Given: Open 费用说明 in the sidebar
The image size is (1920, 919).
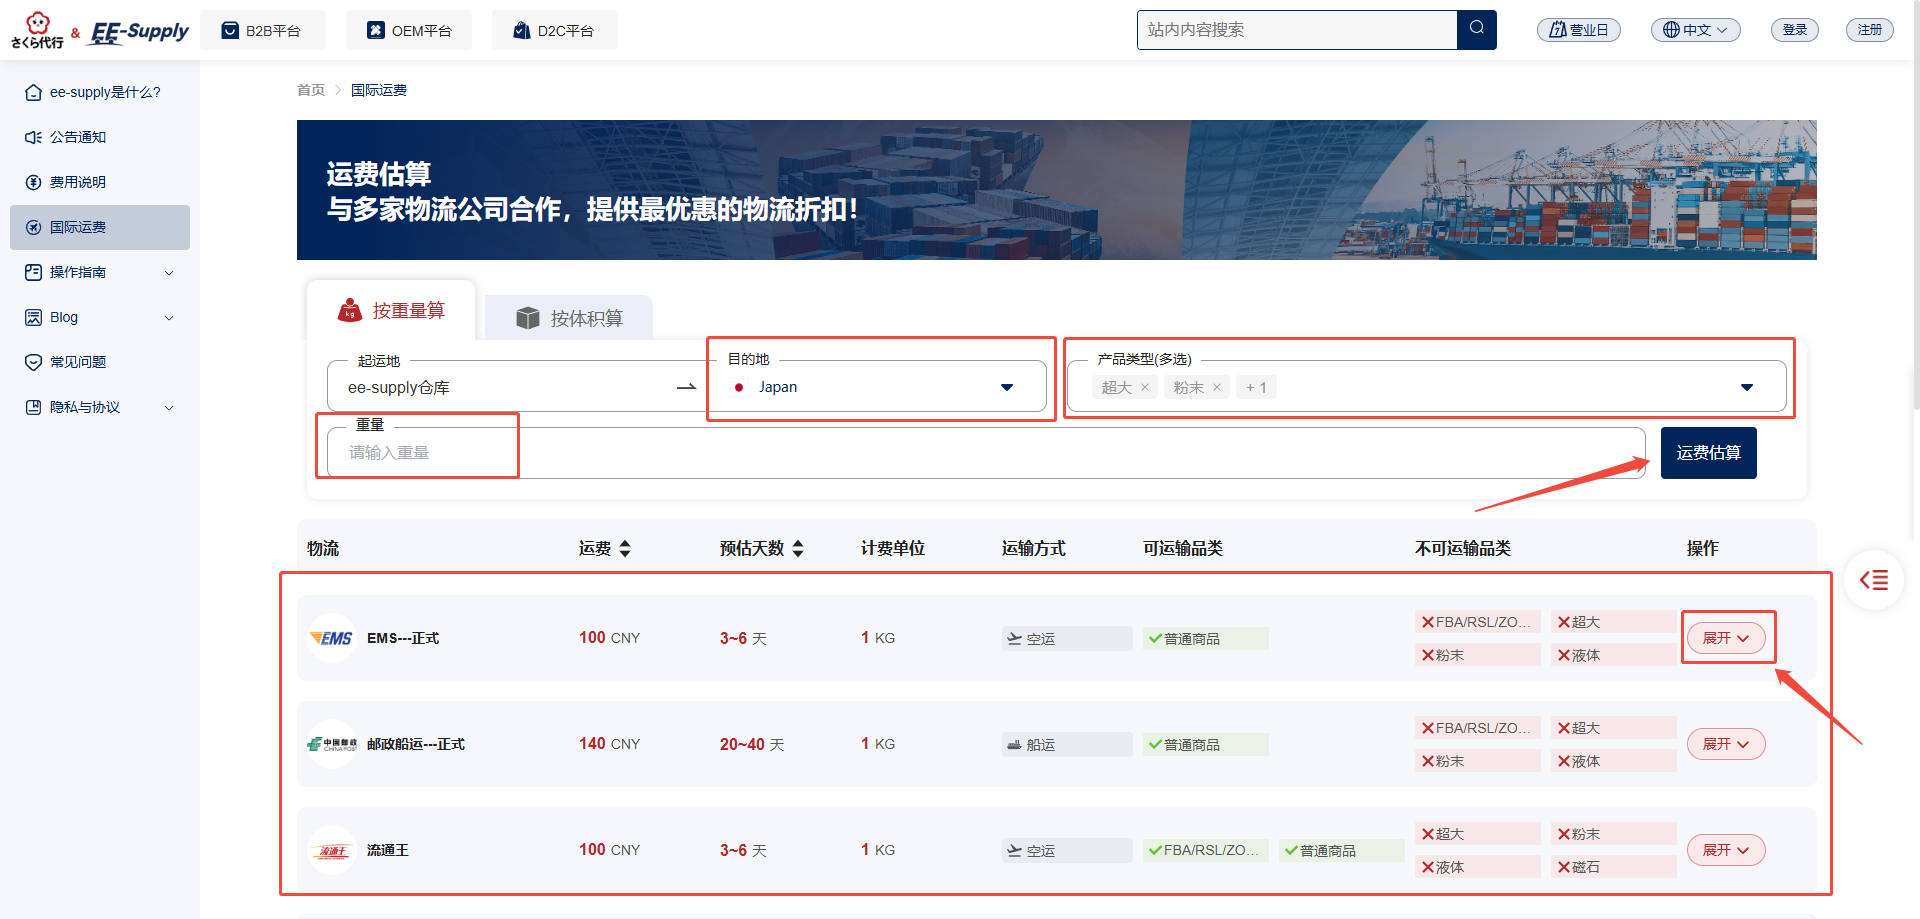Looking at the screenshot, I should 100,182.
